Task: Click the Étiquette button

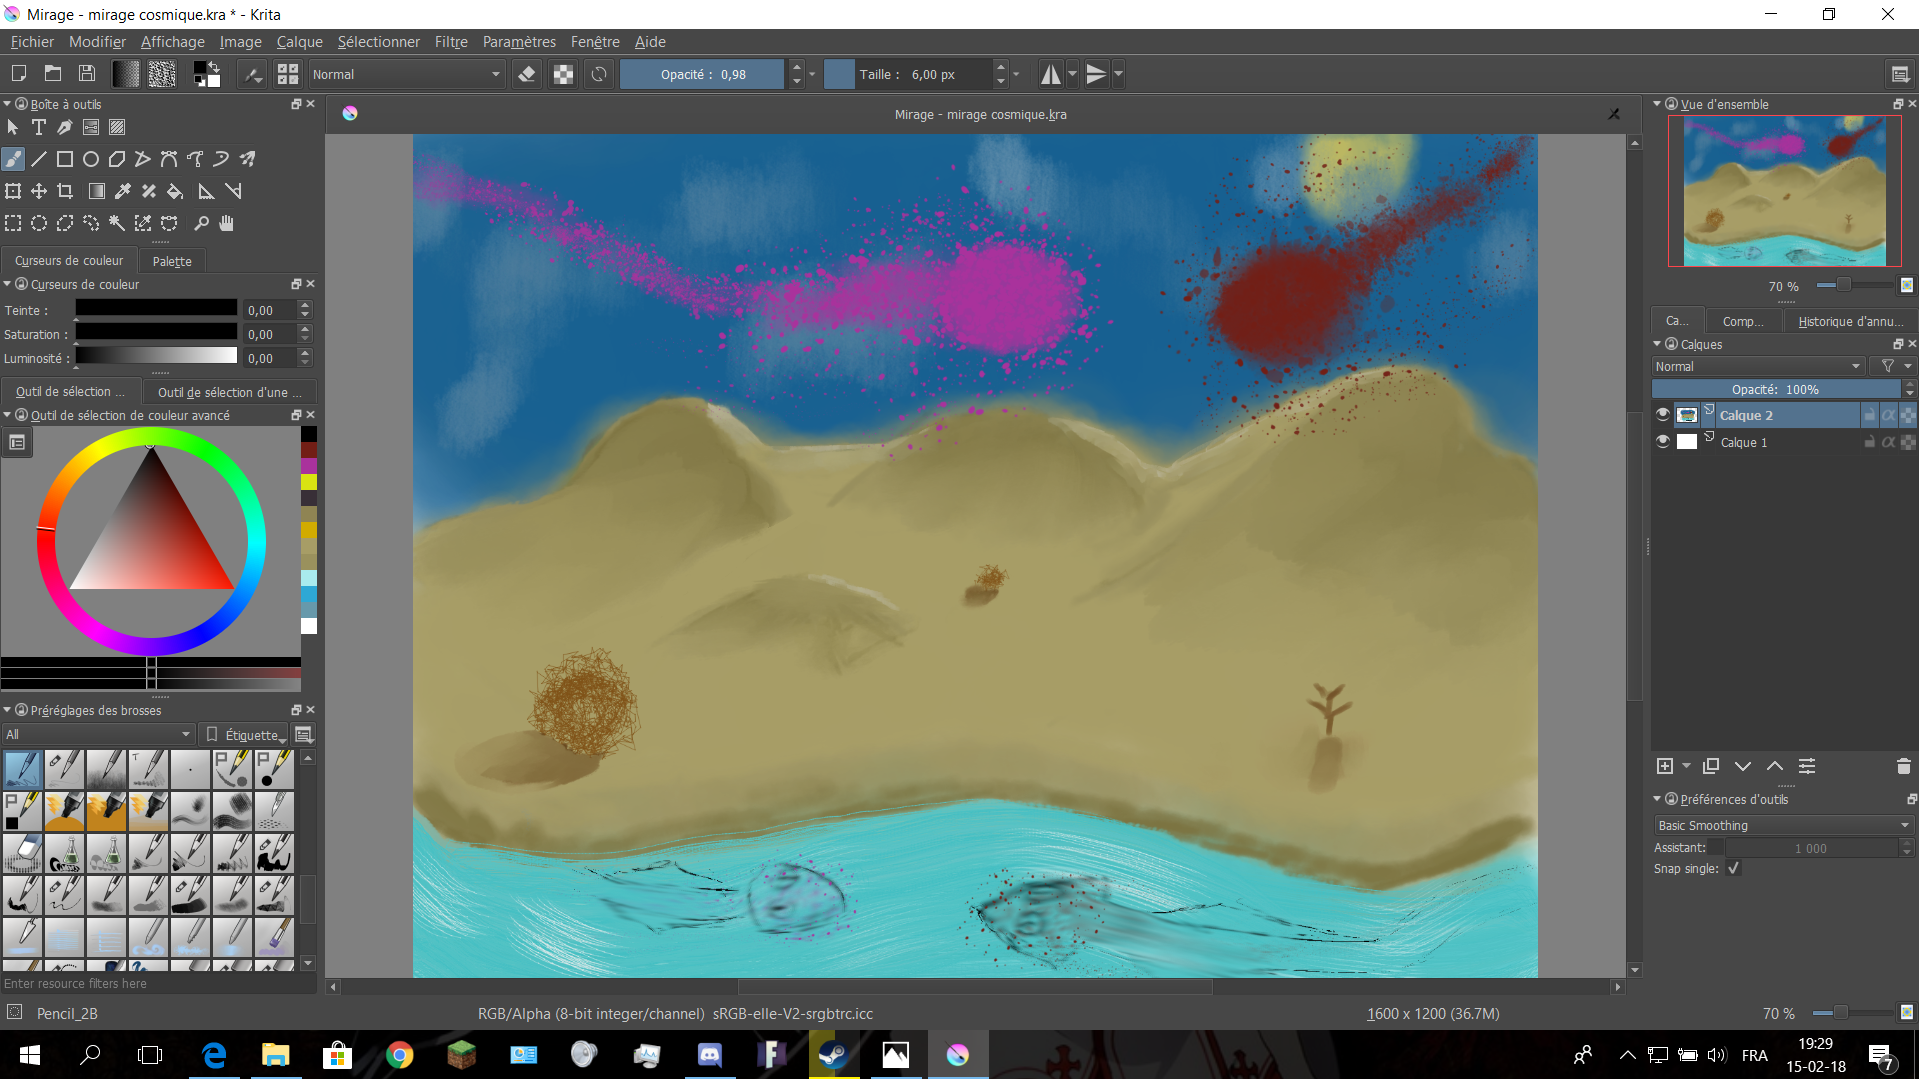Action: [x=245, y=735]
